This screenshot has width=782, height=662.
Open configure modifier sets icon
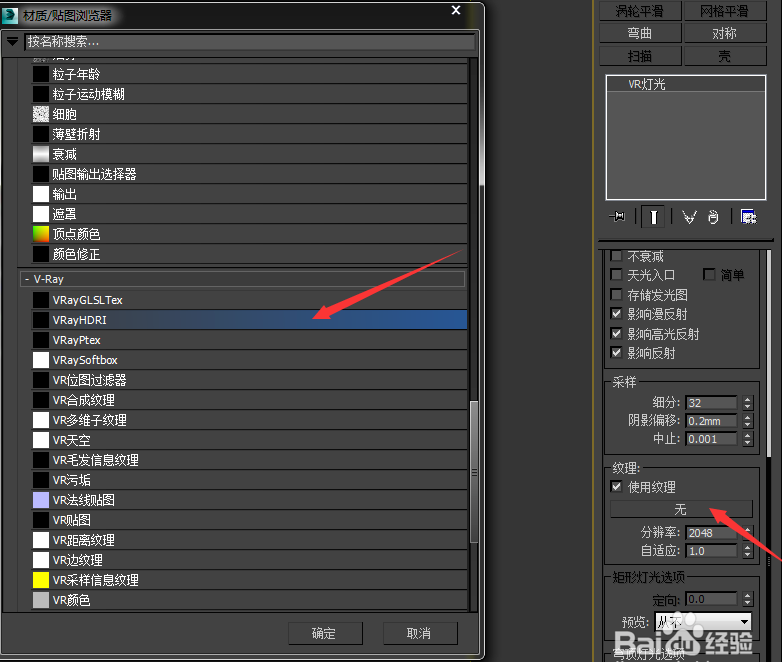749,217
